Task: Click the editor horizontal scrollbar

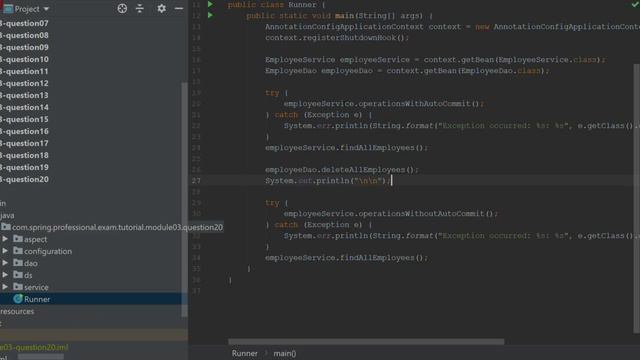Action: click(x=366, y=342)
